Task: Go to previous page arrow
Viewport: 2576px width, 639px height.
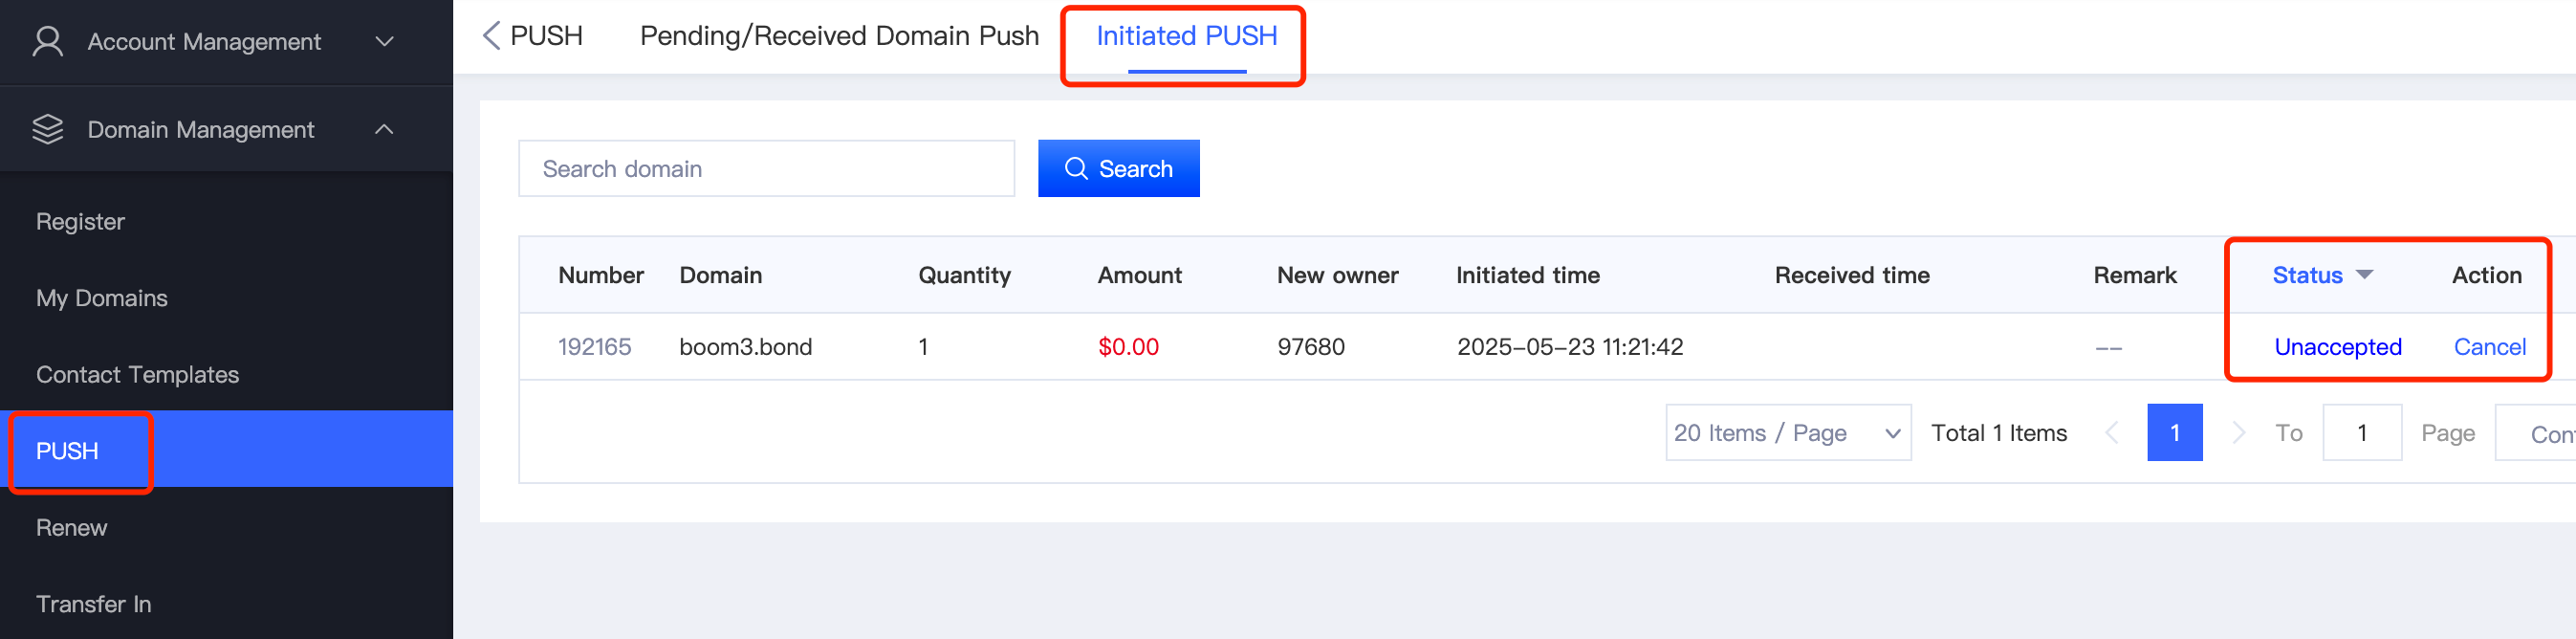Action: tap(2112, 432)
